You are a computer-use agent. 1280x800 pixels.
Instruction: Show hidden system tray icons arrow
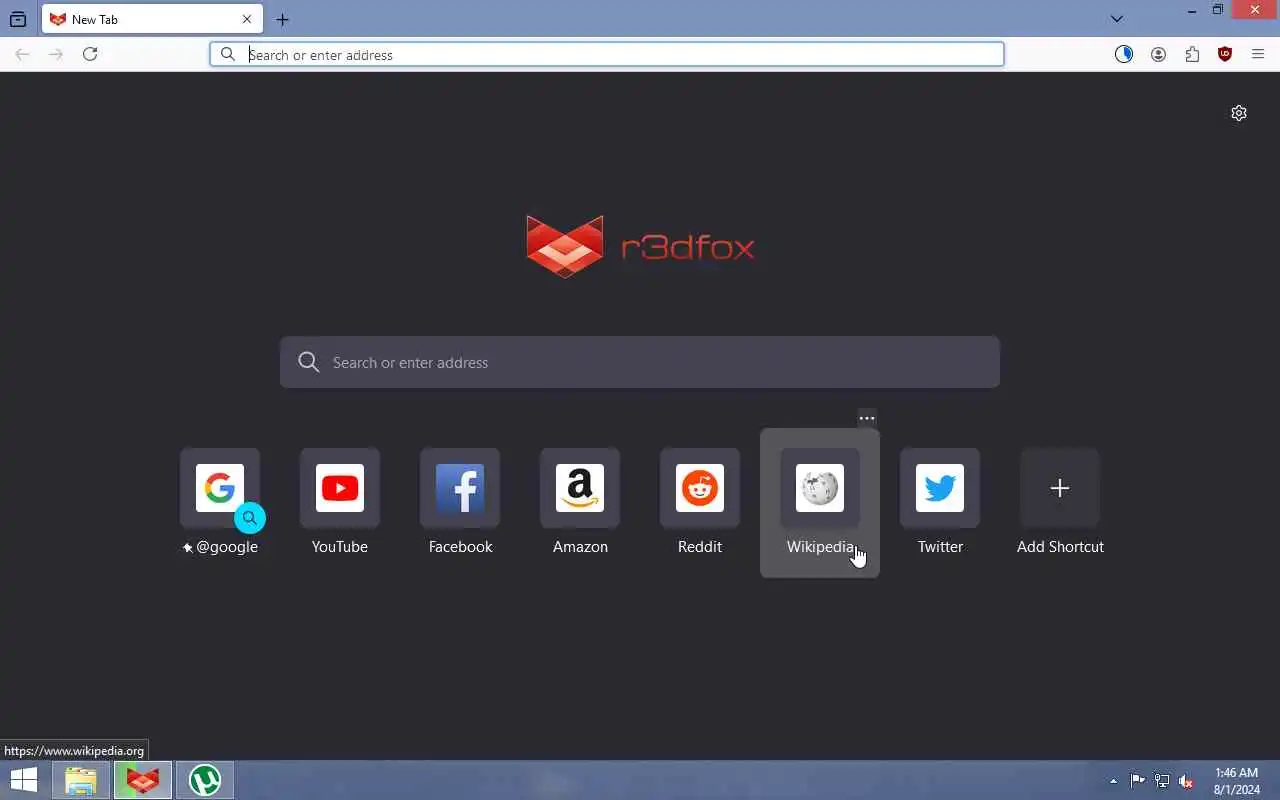tap(1113, 781)
